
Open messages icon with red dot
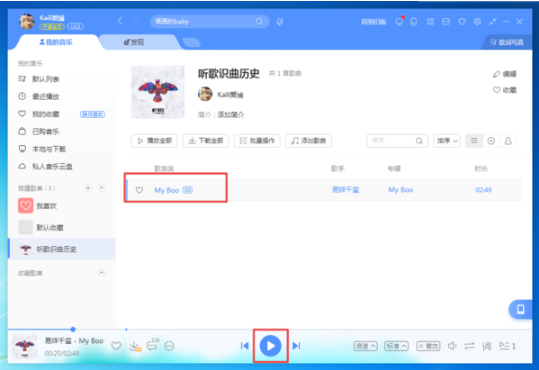pyautogui.click(x=399, y=21)
